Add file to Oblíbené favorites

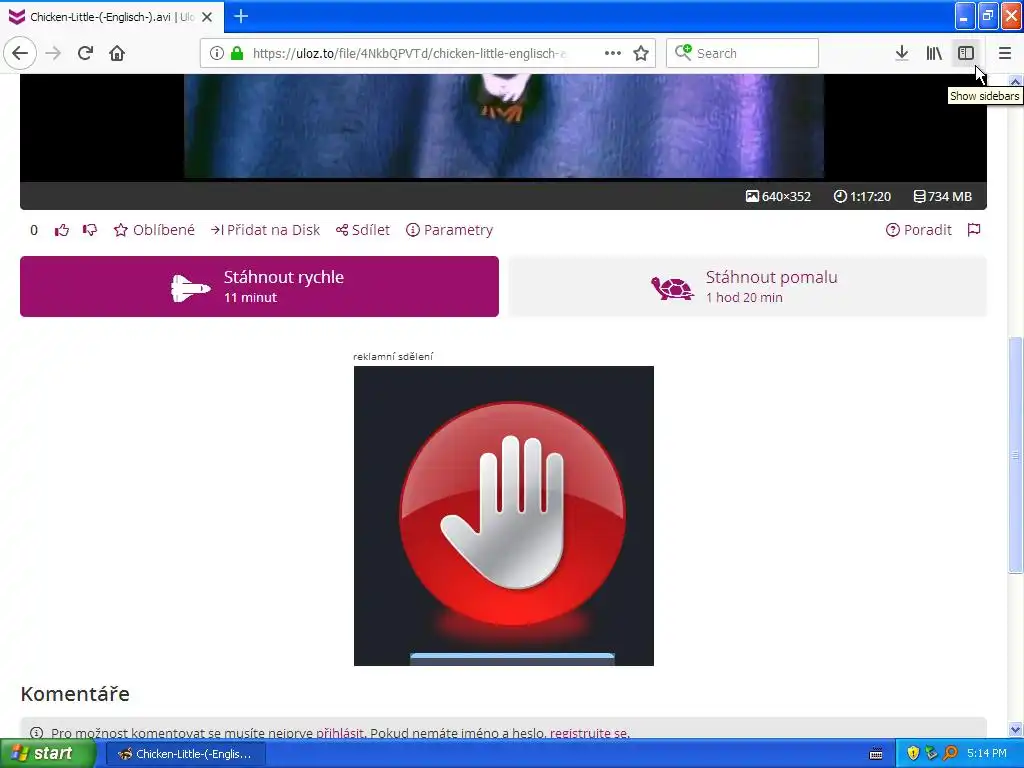coord(154,230)
